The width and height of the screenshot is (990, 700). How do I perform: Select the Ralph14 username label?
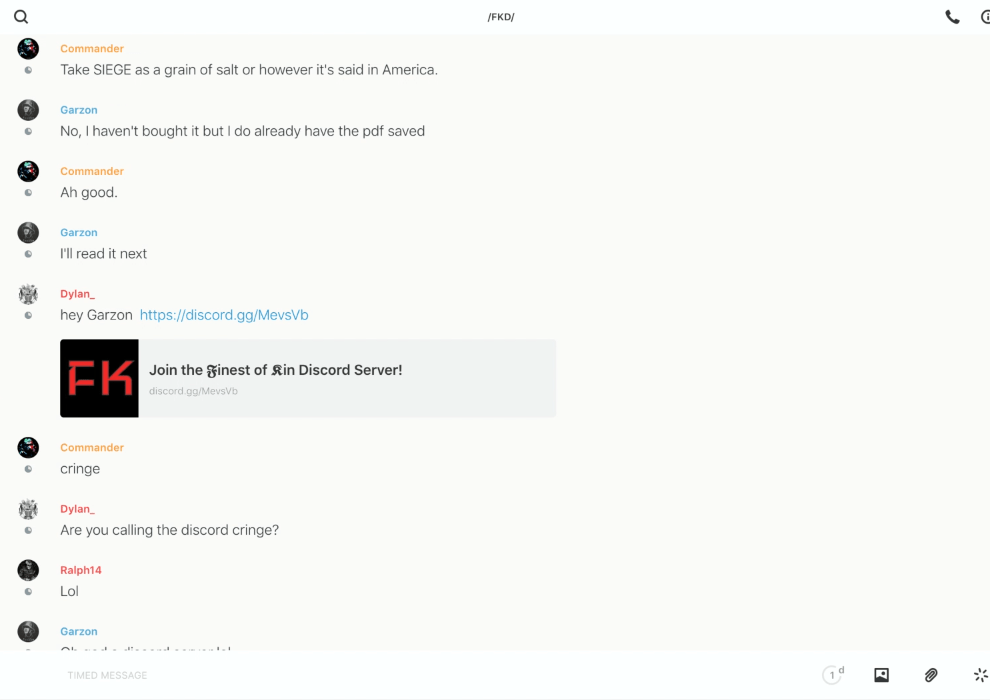pos(81,570)
